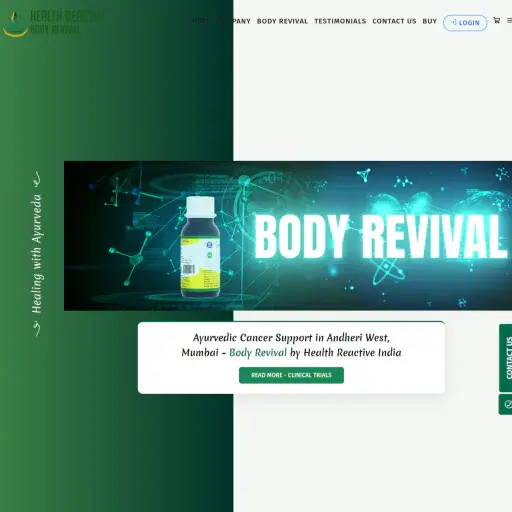Click the WhatsApp icon on side tab

(x=508, y=404)
